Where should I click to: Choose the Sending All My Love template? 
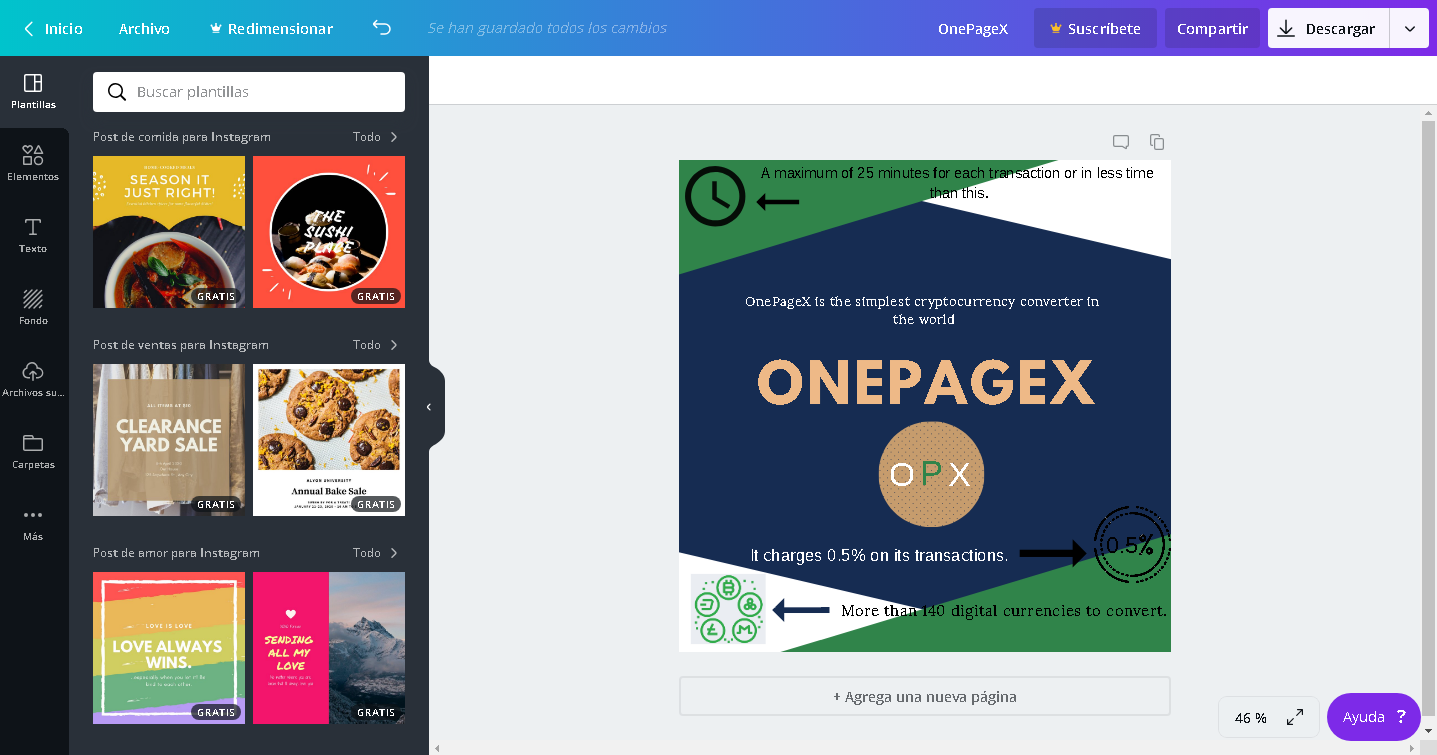(x=329, y=648)
